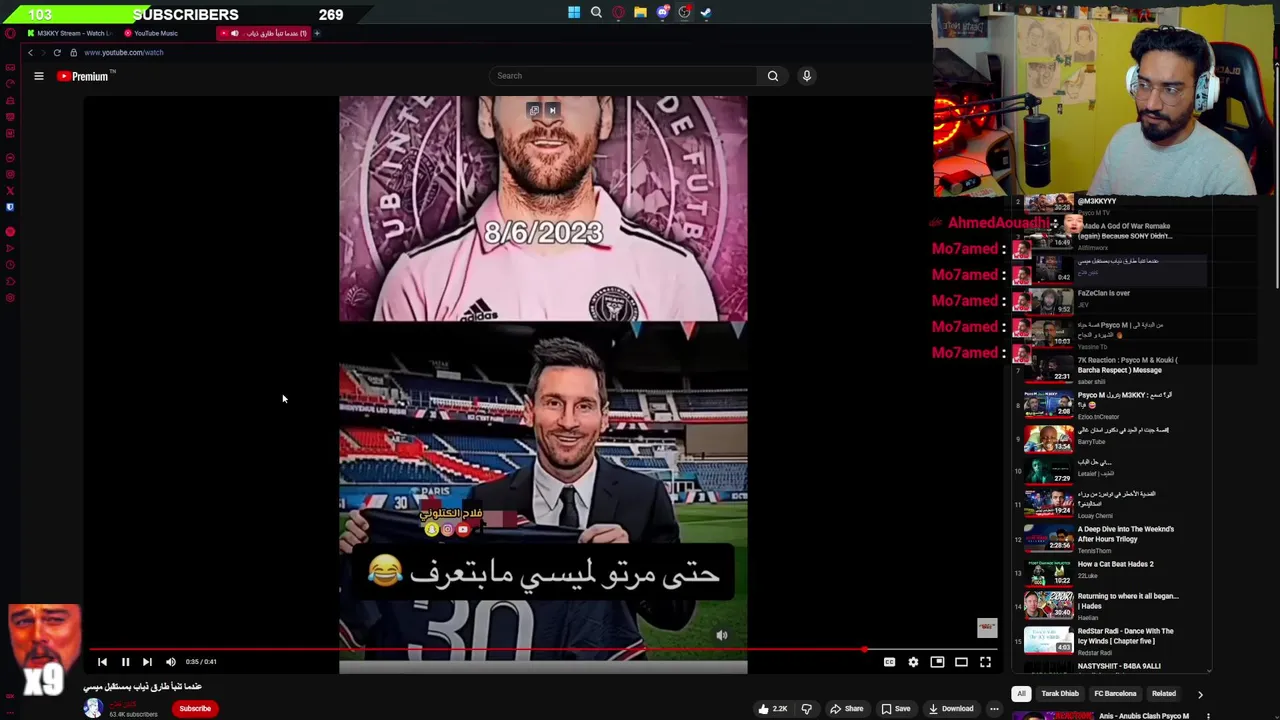Open Windows Start menu

pos(574,13)
